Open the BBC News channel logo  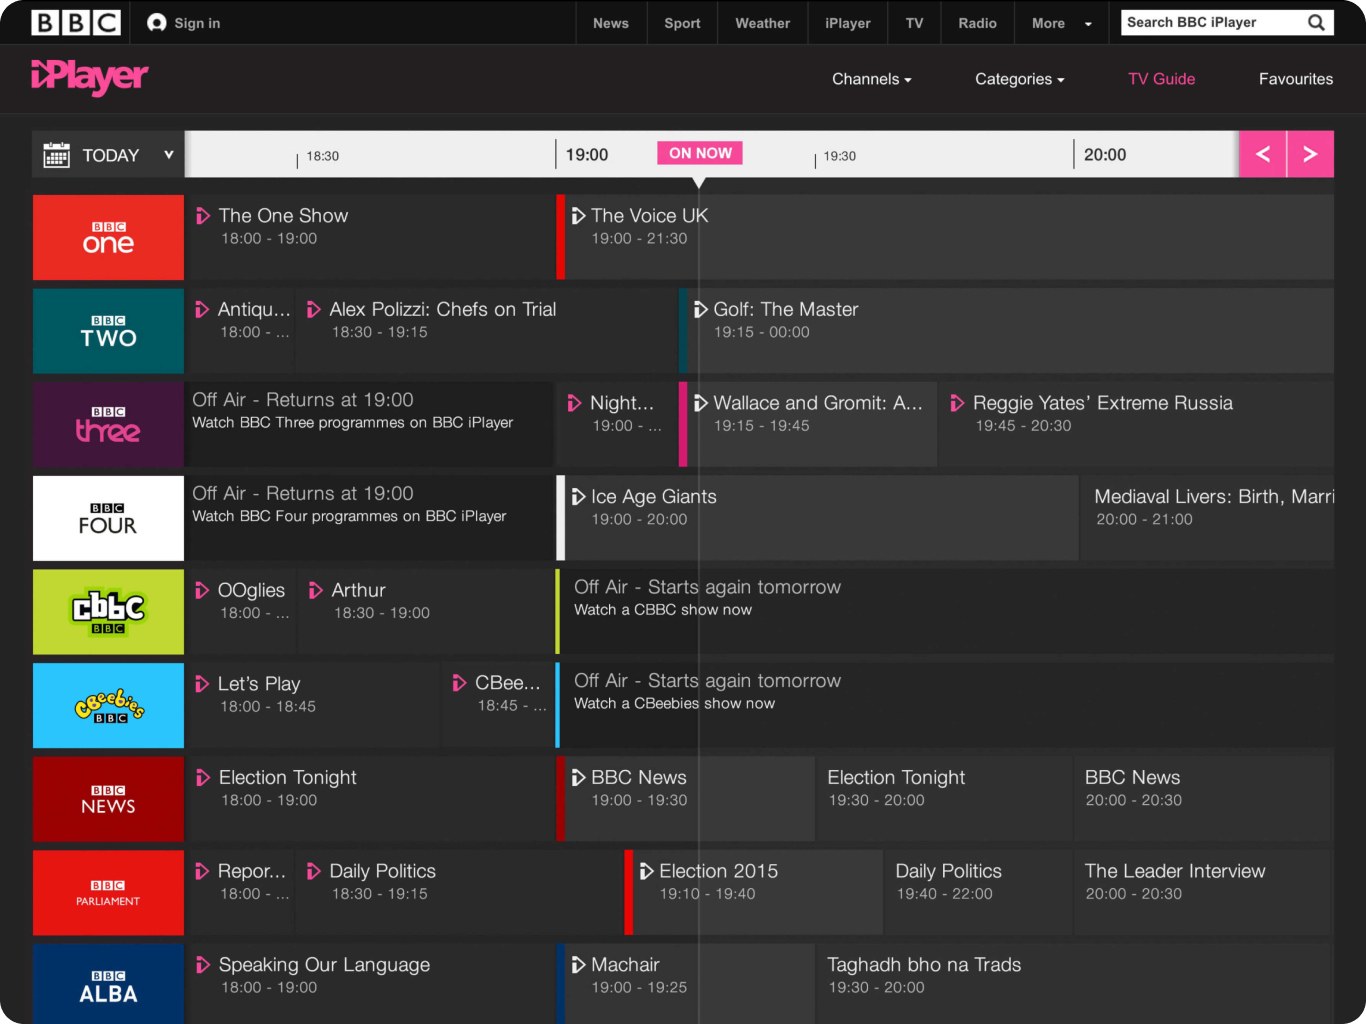click(x=108, y=799)
